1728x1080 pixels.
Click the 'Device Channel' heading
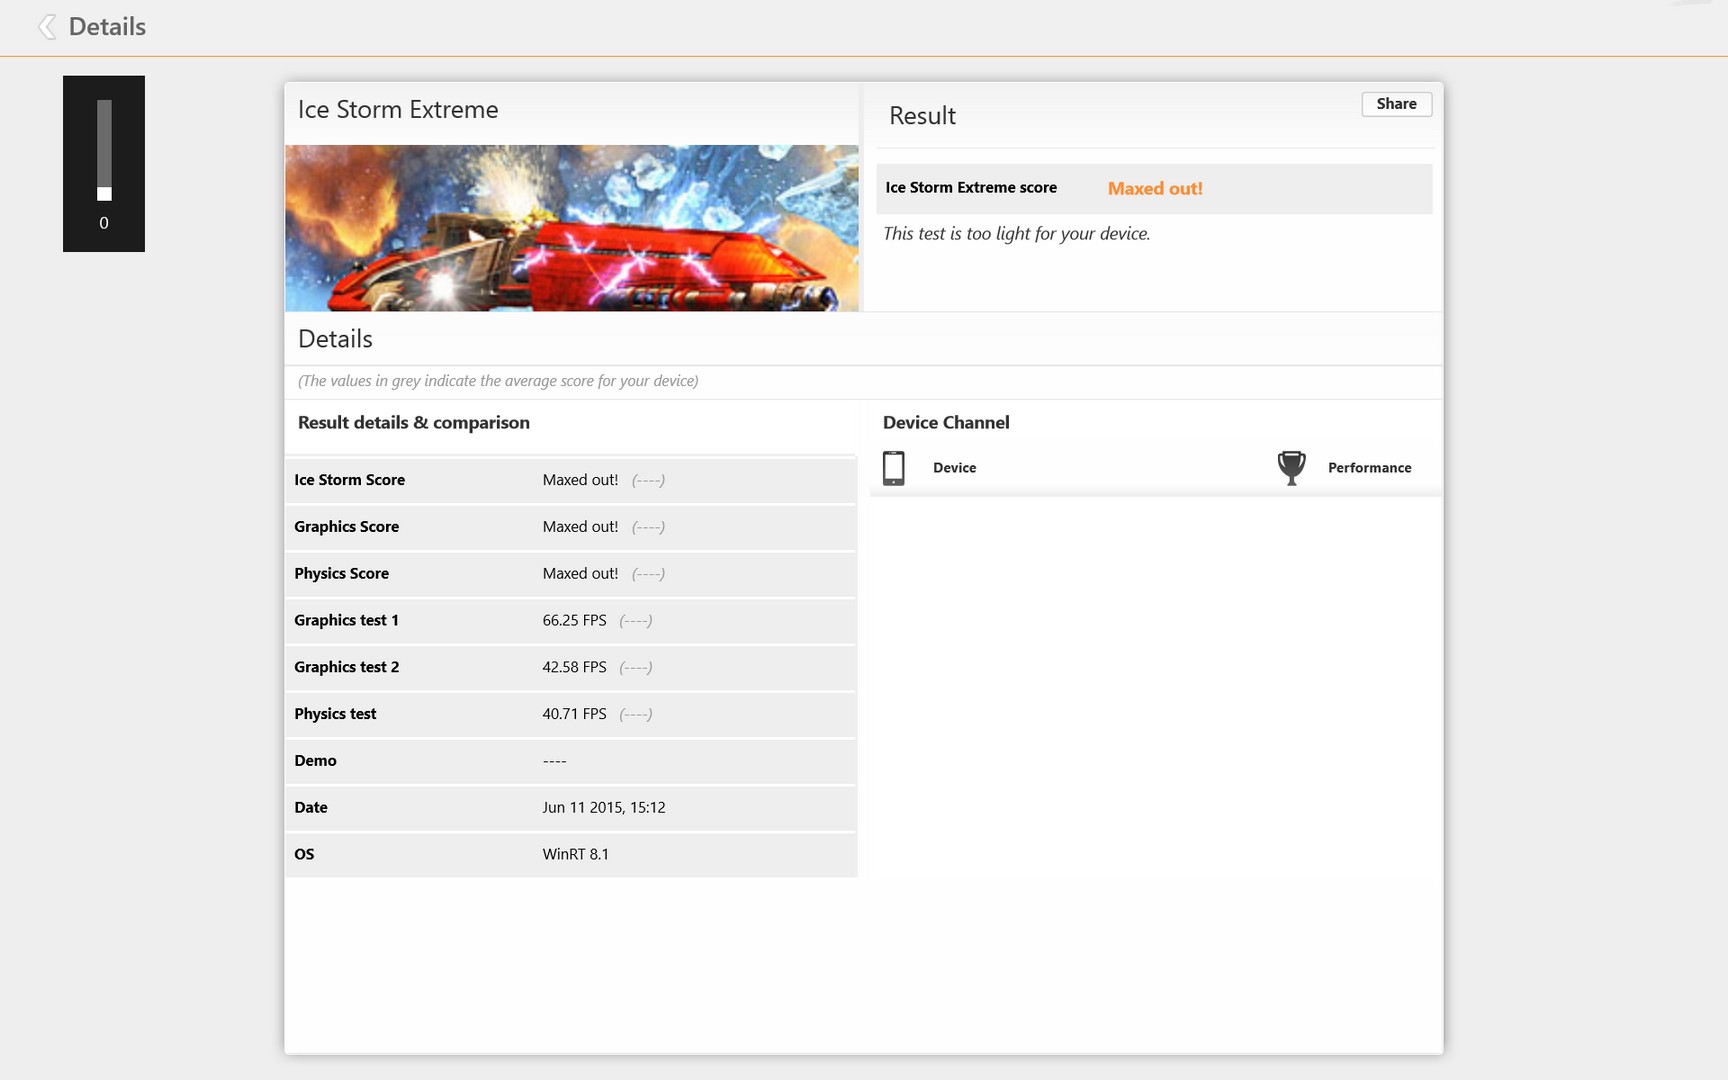coord(946,423)
